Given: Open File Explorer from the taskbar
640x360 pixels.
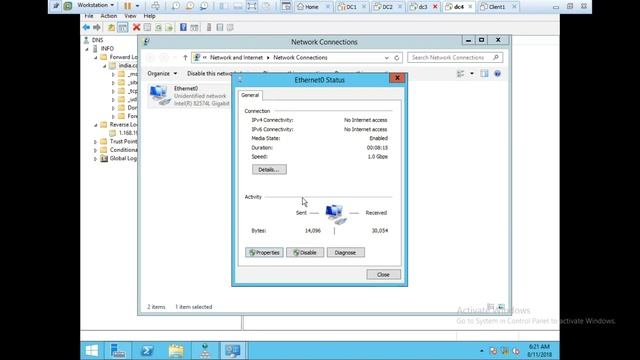Looking at the screenshot, I should 176,351.
